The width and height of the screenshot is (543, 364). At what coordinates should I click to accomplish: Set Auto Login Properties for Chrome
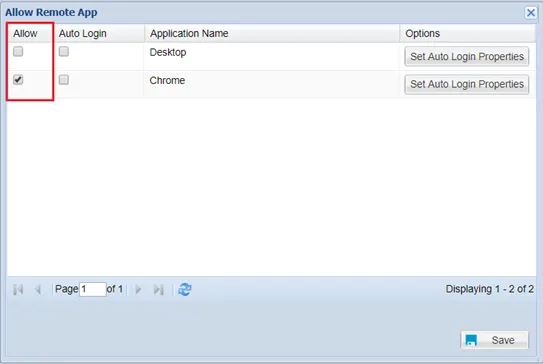466,84
